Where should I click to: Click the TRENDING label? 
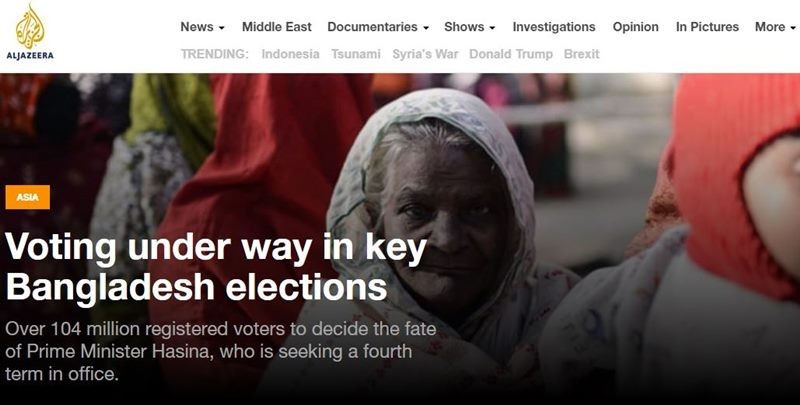tap(214, 54)
